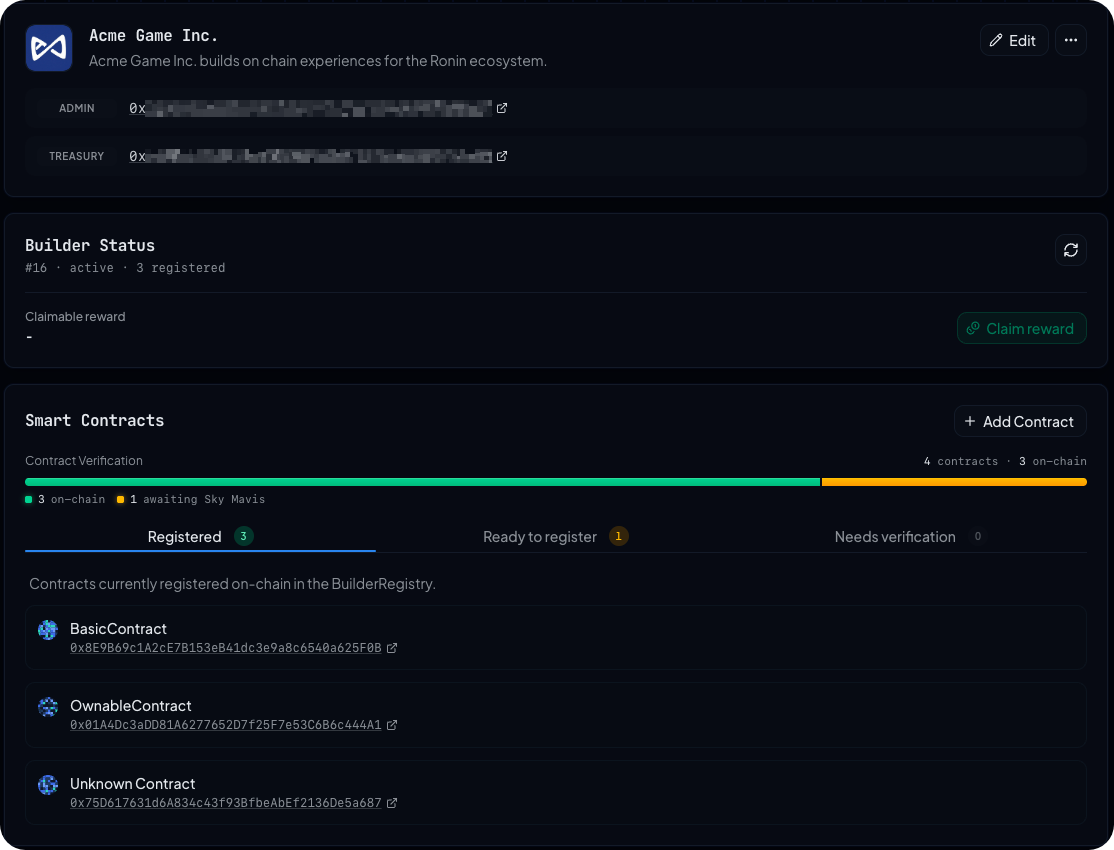Viewport: 1114px width, 850px height.
Task: Open treasury address external link icon
Action: pos(502,156)
